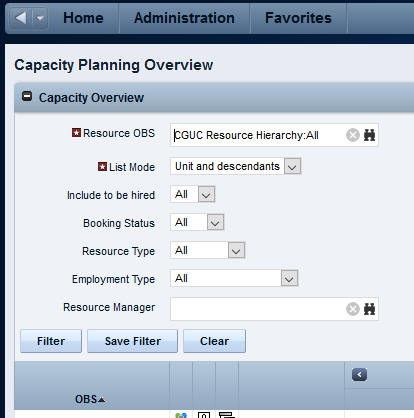Click the Save Filter button

coord(133,341)
